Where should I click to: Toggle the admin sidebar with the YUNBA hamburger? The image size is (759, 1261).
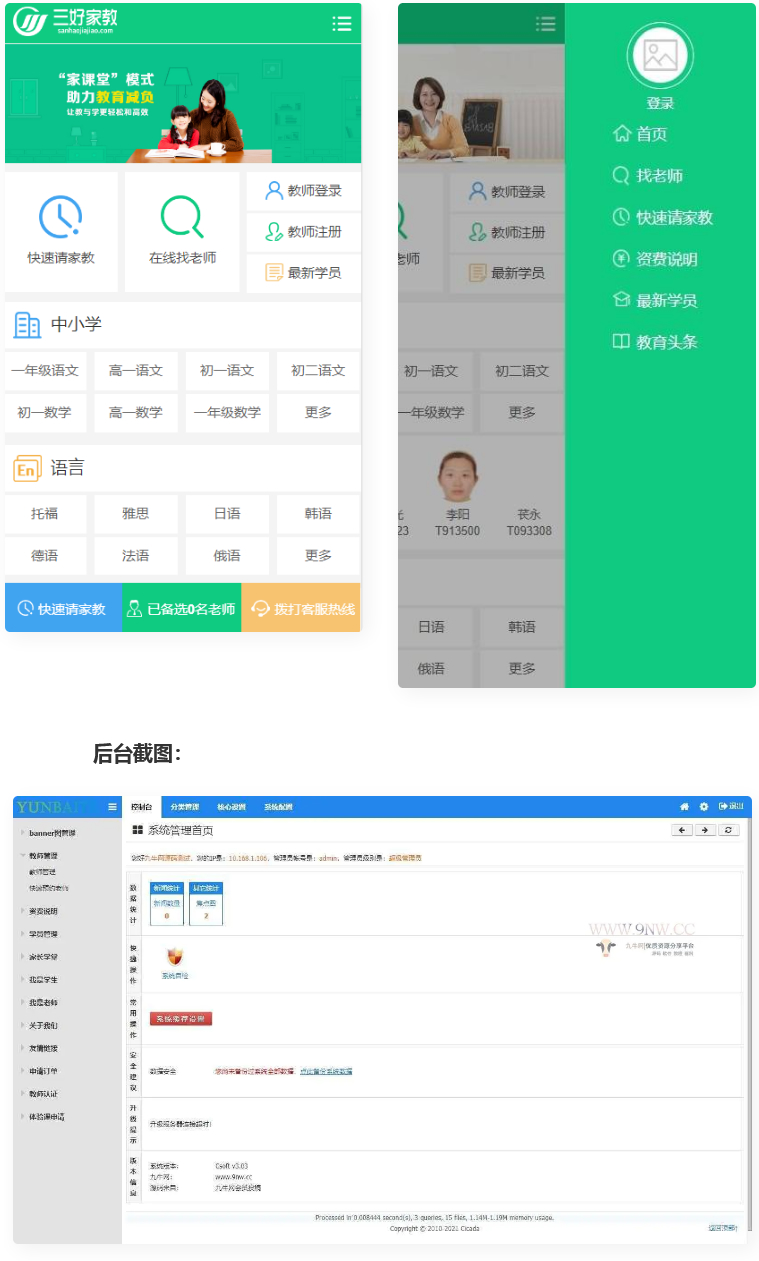(x=112, y=807)
